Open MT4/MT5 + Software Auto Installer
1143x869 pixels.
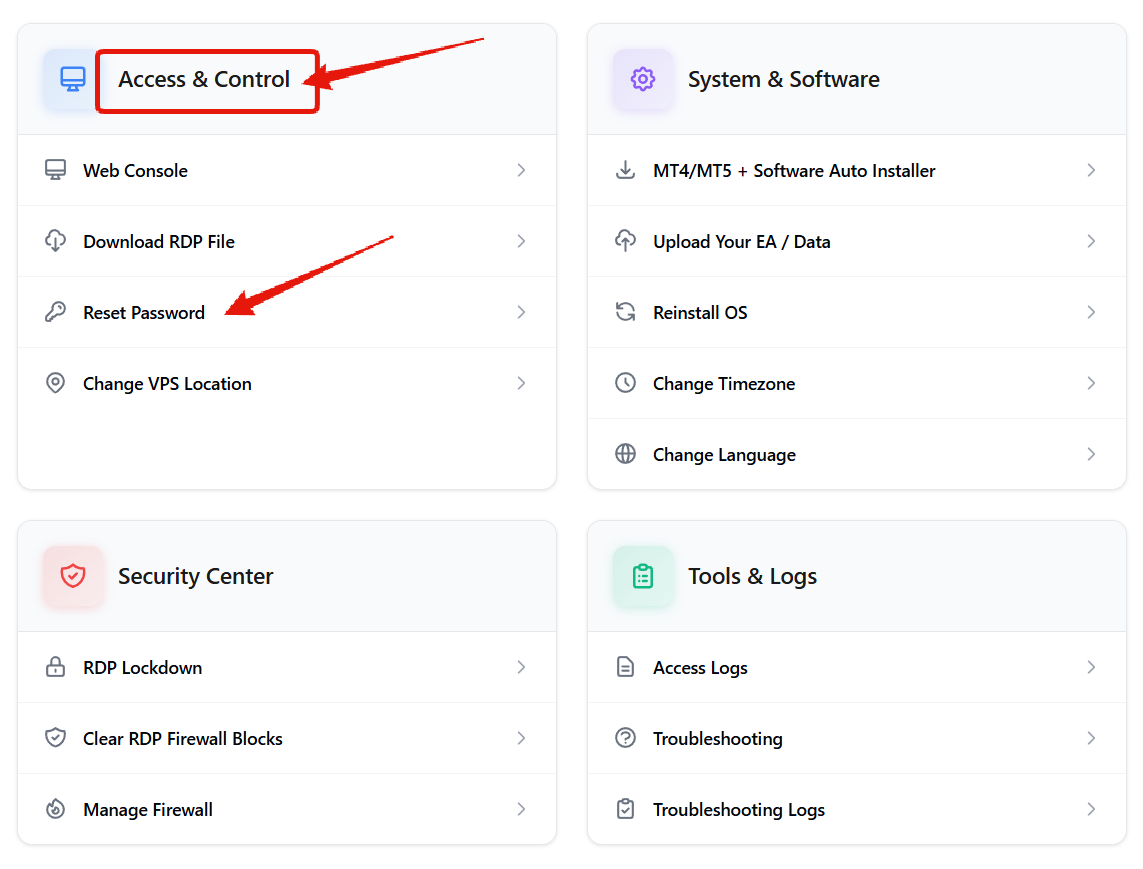tap(857, 170)
